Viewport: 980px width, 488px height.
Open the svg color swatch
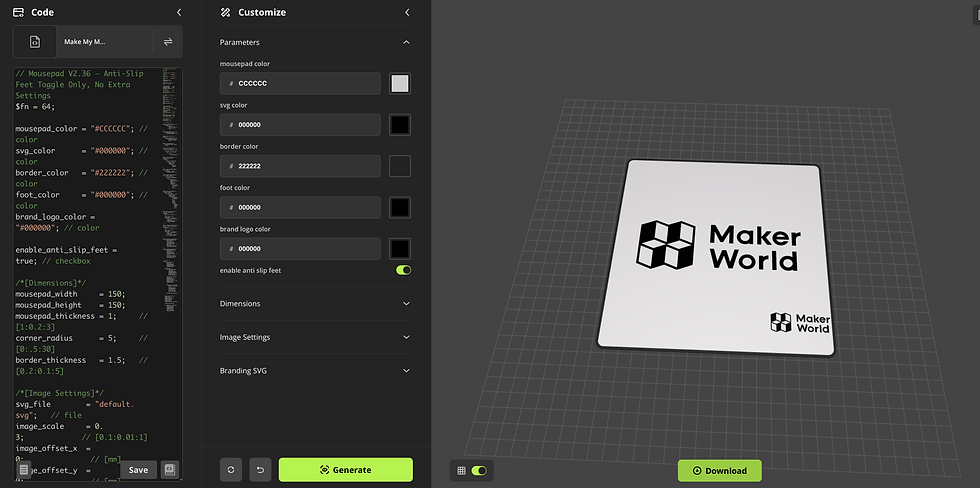pyautogui.click(x=400, y=124)
